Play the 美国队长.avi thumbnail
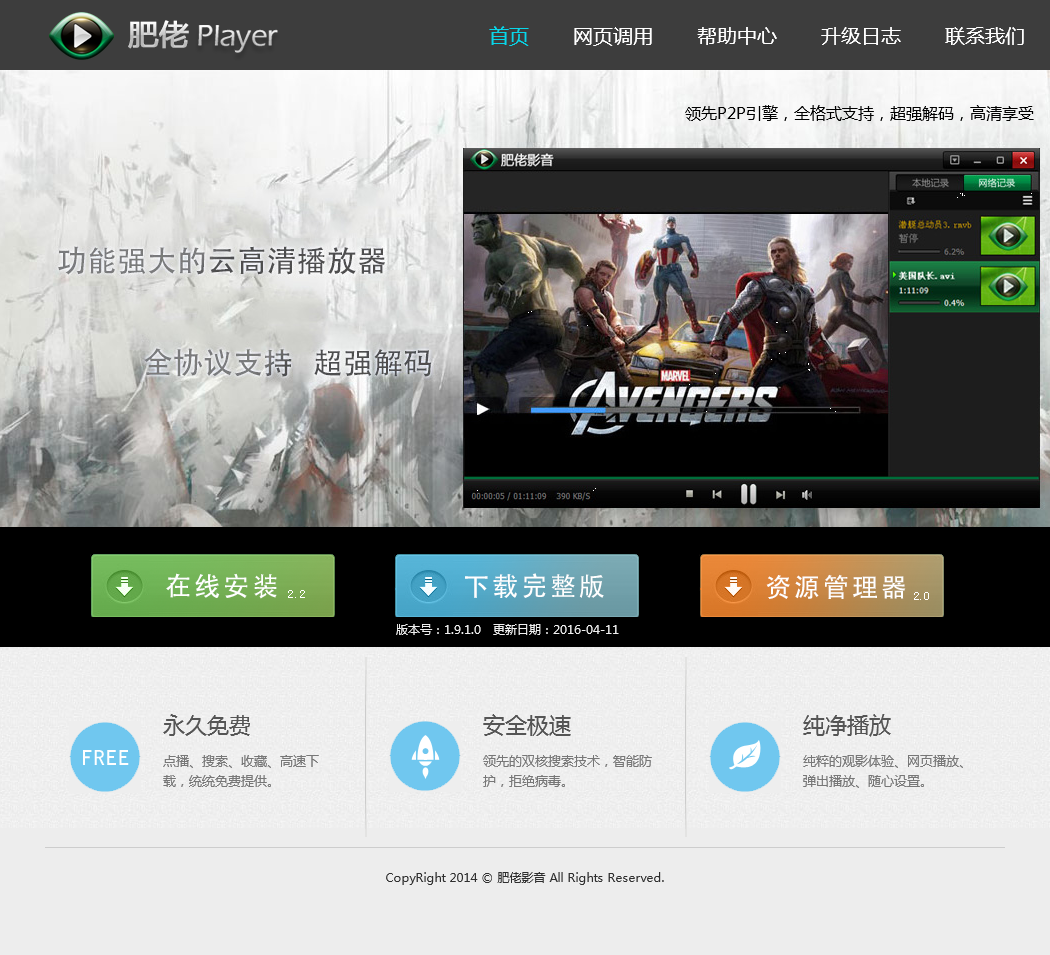This screenshot has width=1050, height=955. [x=1008, y=286]
